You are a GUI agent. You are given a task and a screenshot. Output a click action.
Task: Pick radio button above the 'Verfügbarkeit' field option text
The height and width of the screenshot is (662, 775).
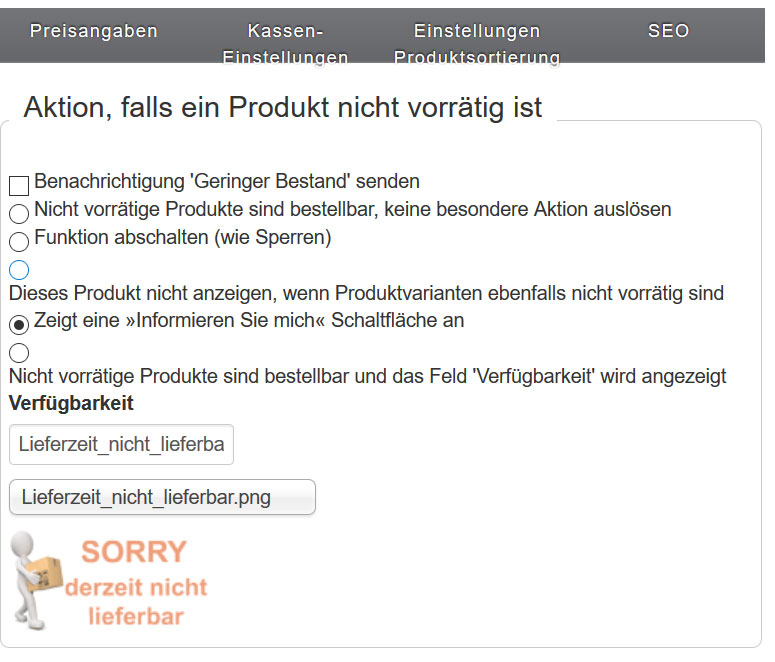click(19, 352)
